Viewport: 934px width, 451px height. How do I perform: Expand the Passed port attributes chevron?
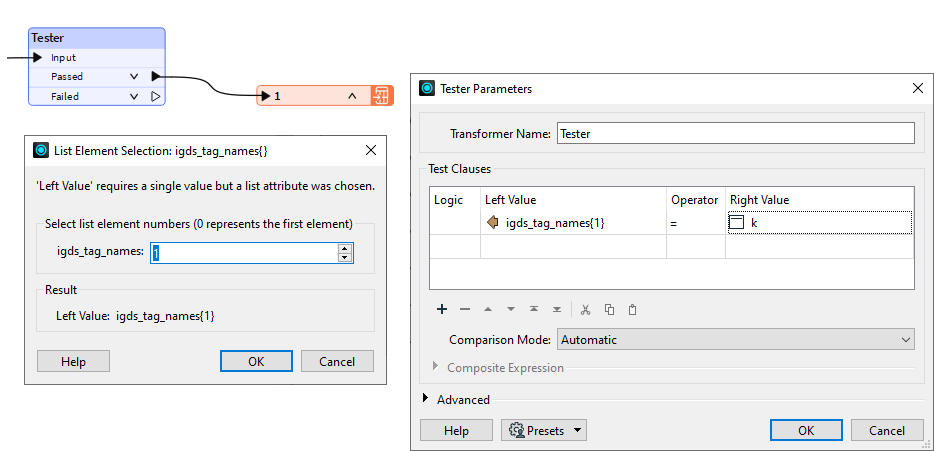tap(134, 76)
